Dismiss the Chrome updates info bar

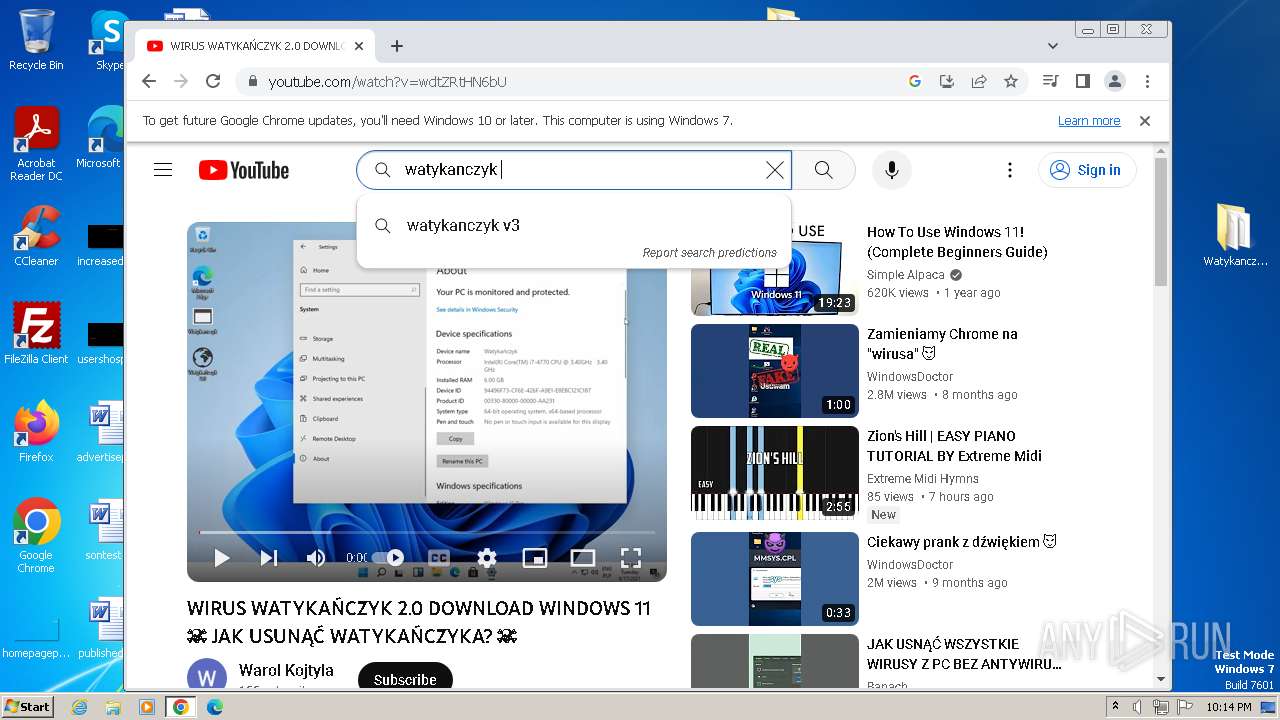pyautogui.click(x=1145, y=121)
